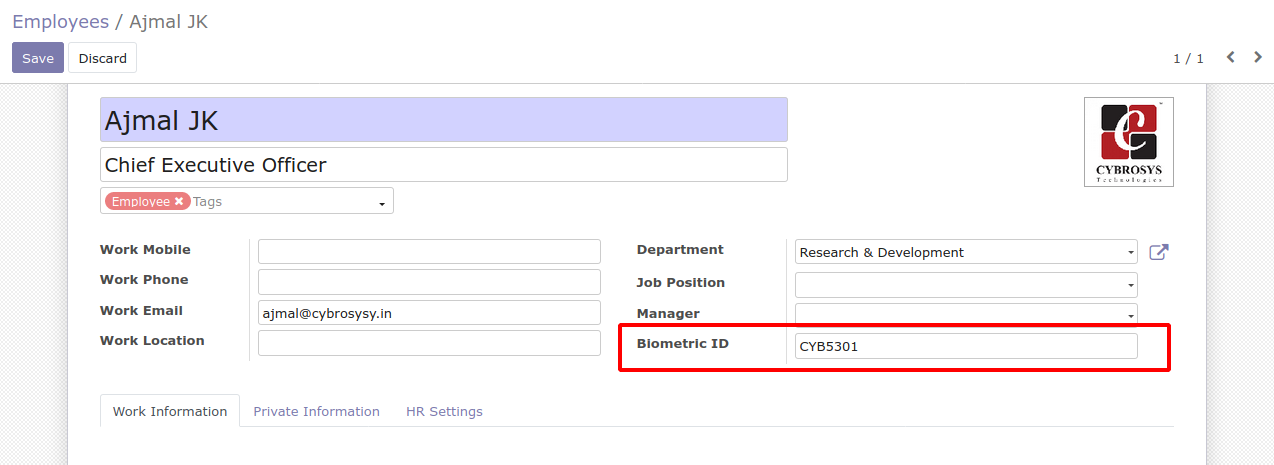
Task: Remove the Employee tag
Action: point(179,201)
